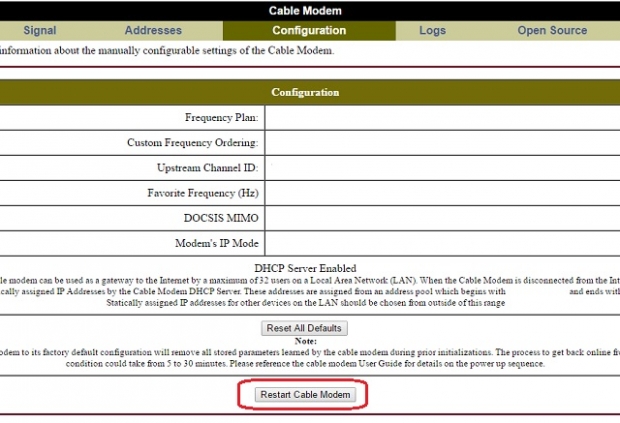Switch to the Addresses tab

[153, 30]
